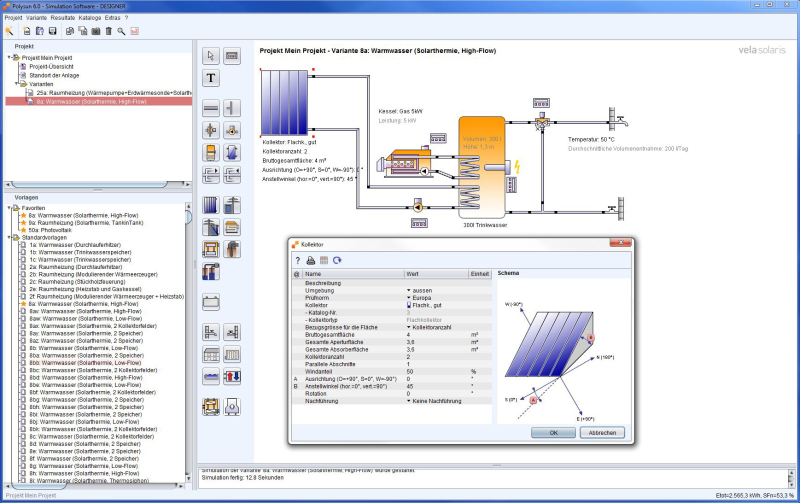Select the red and blue arrows component icon

click(x=232, y=376)
